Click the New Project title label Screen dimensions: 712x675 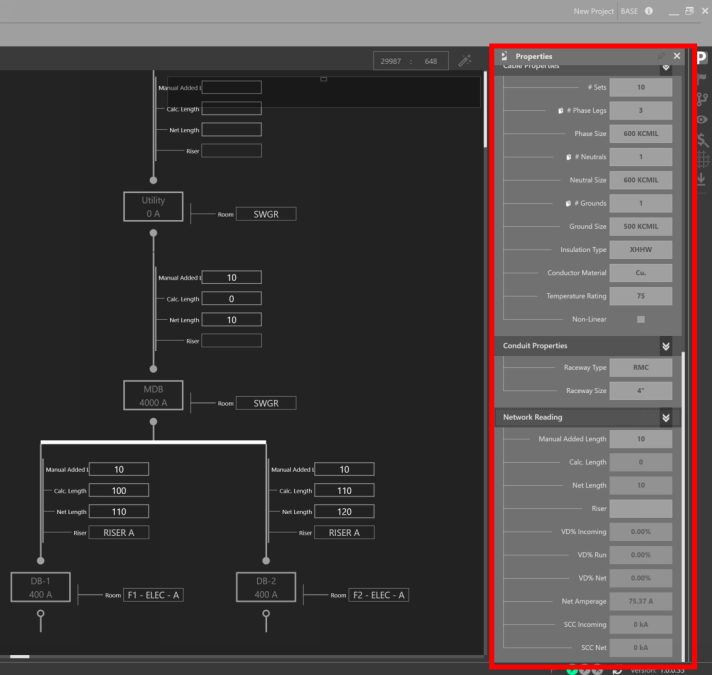[593, 11]
